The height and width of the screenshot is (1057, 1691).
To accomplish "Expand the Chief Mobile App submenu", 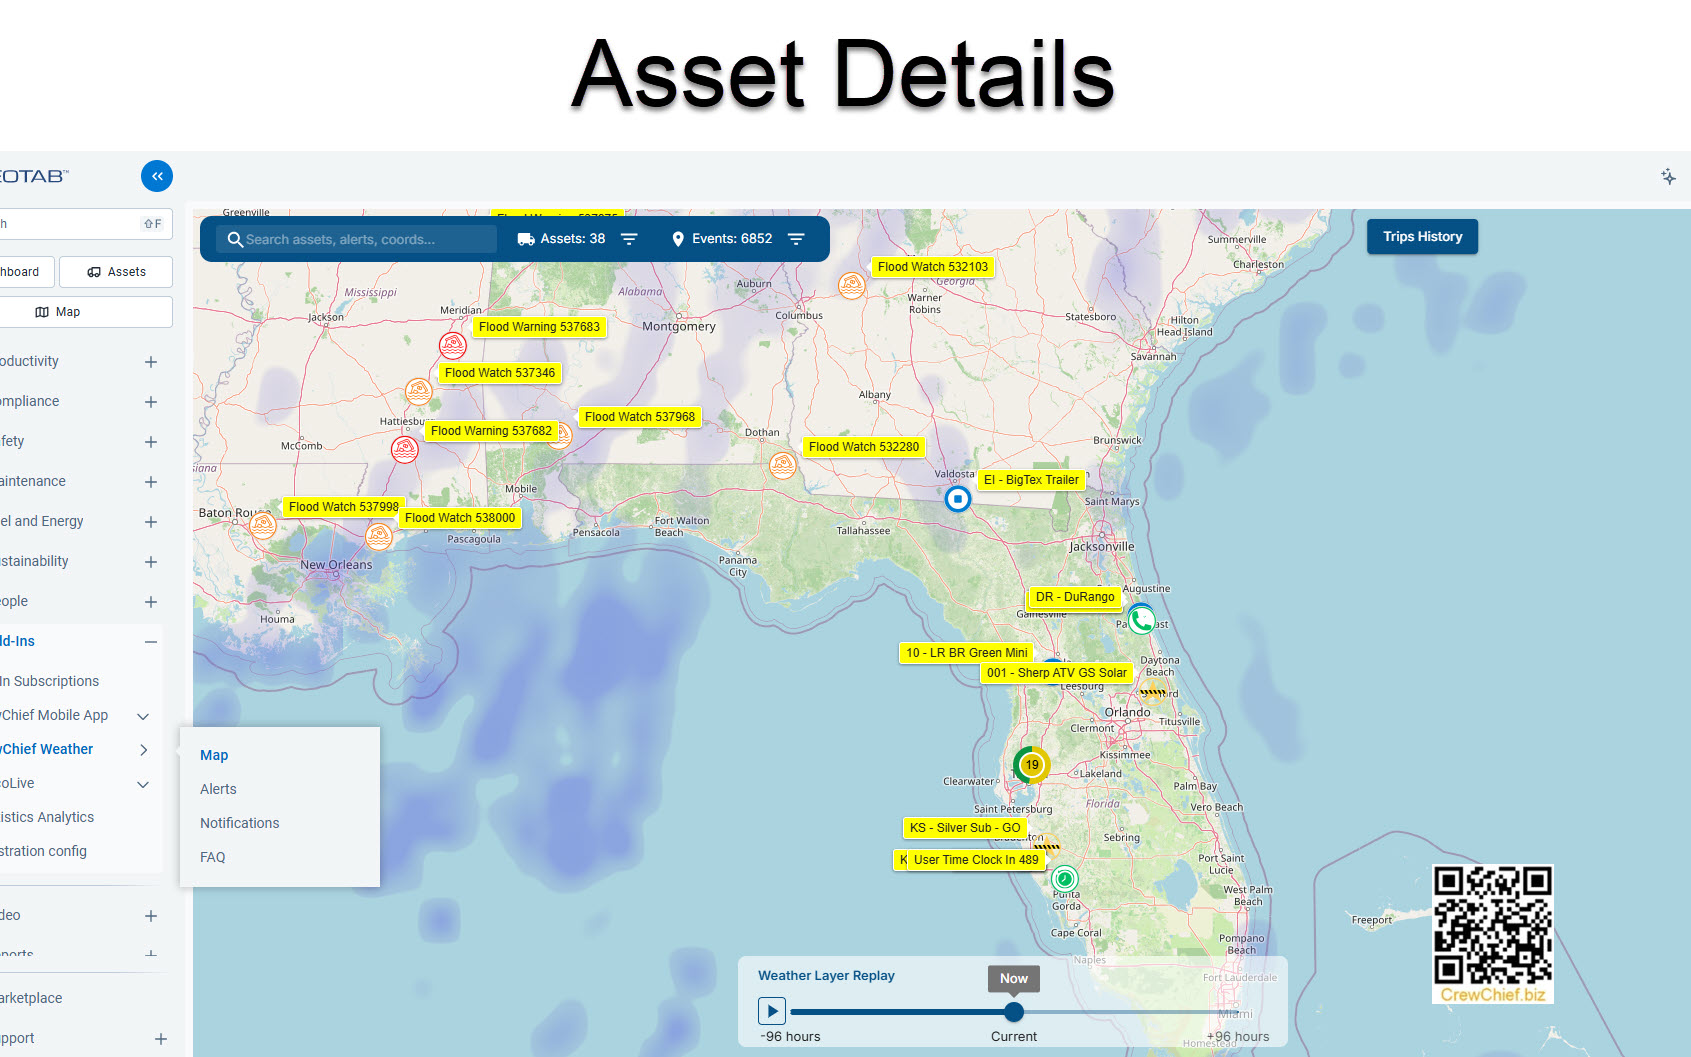I will point(143,716).
